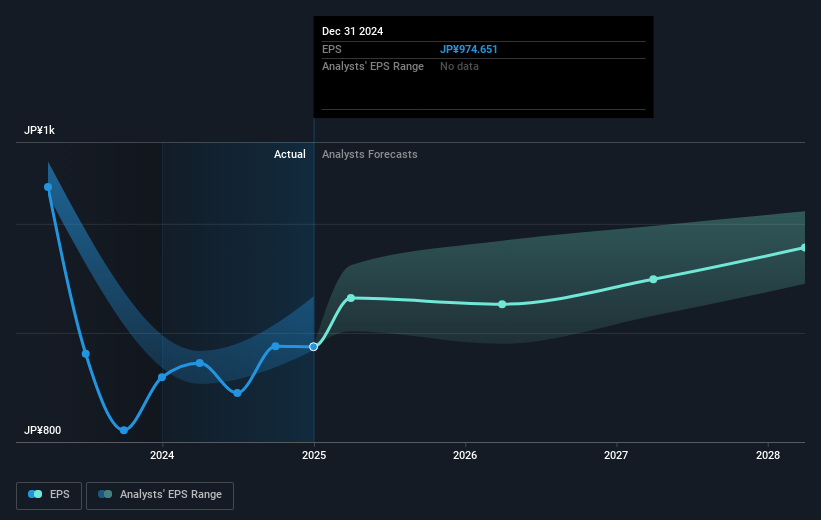
Task: Click the JP¥974.651 EPS value in tooltip
Action: [469, 49]
